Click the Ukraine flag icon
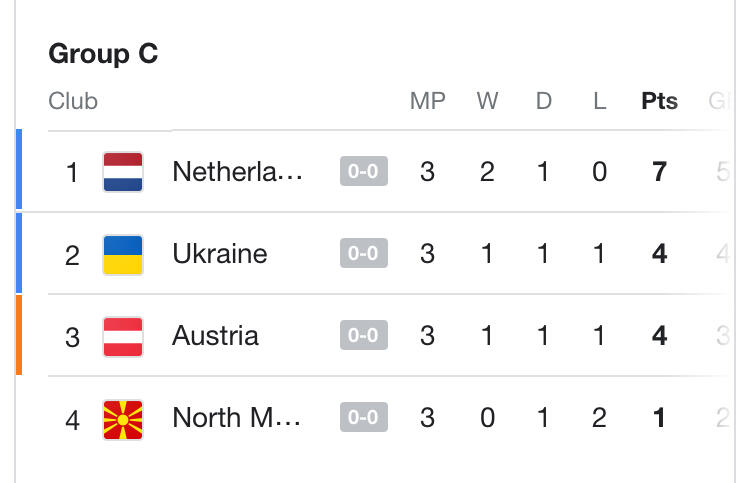The image size is (750, 483). pos(123,254)
